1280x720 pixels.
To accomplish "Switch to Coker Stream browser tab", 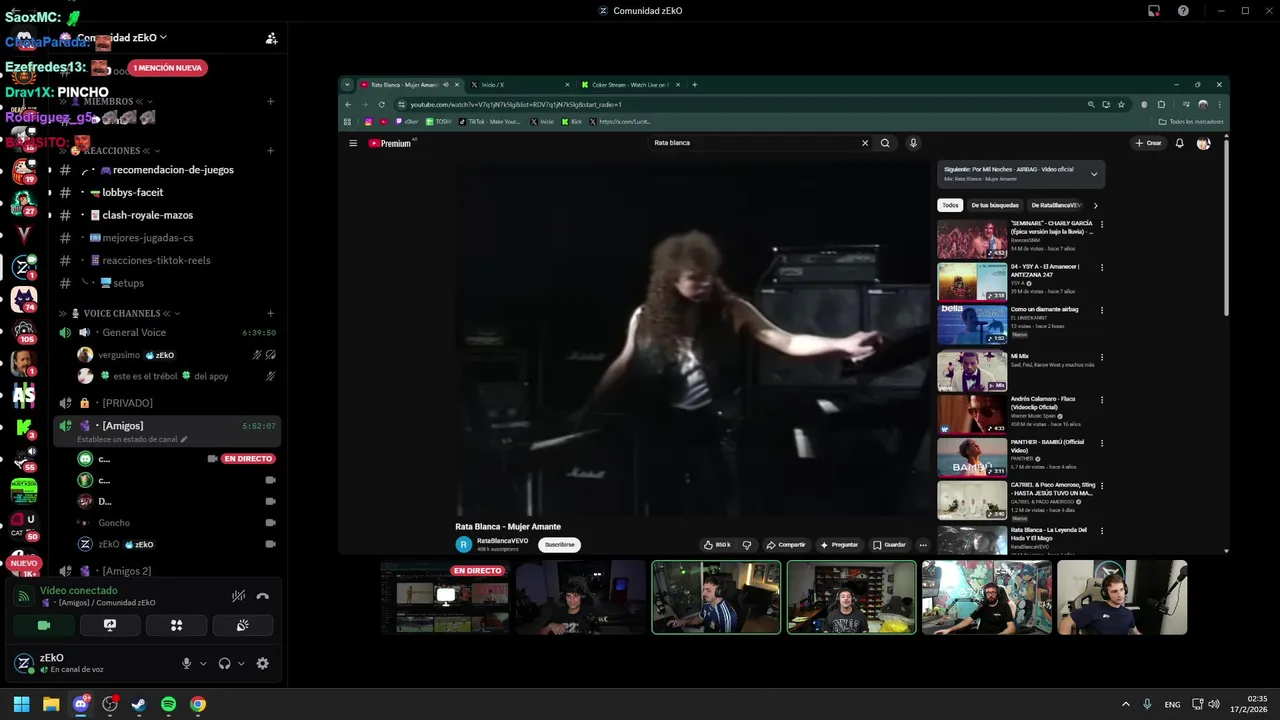I will [x=630, y=85].
